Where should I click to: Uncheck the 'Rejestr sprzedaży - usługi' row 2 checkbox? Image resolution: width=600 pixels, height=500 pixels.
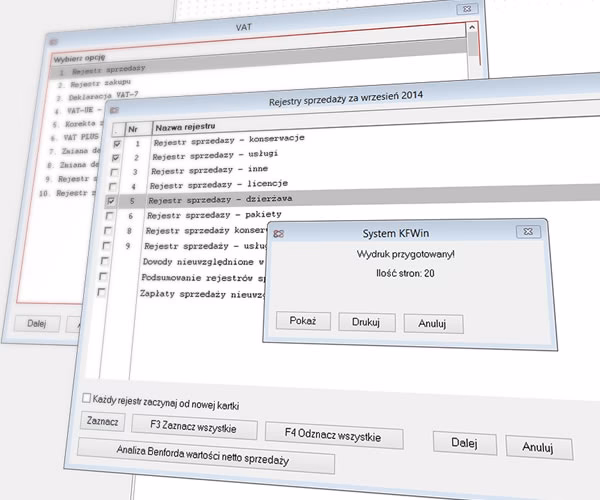117,157
